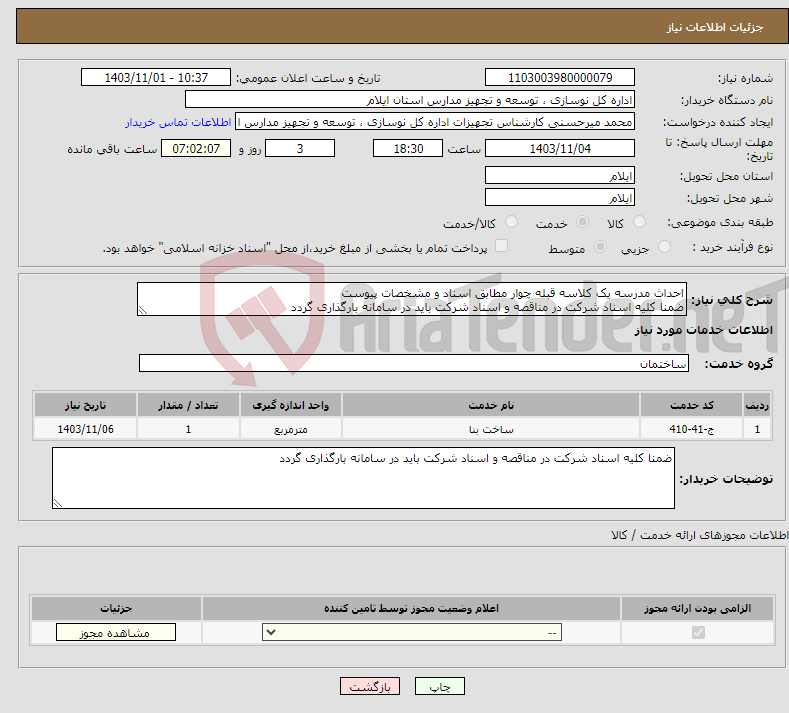Click the گروه خدمت field ساختمان
Screen dimensions: 789x713
pos(414,363)
